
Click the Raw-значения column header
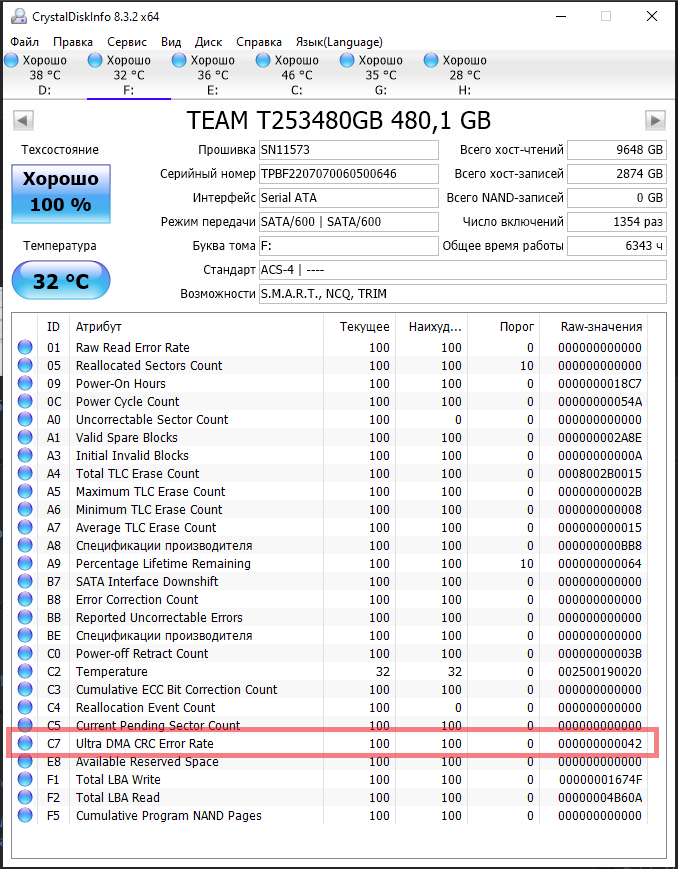(594, 327)
